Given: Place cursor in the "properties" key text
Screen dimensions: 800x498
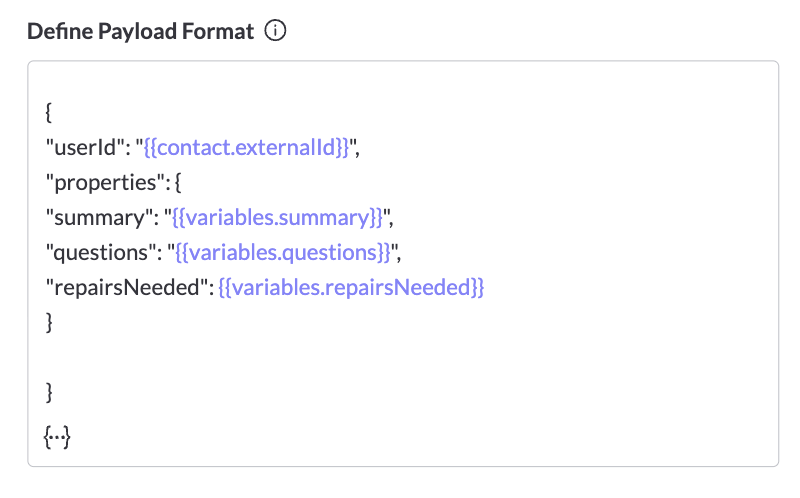Looking at the screenshot, I should click(105, 183).
